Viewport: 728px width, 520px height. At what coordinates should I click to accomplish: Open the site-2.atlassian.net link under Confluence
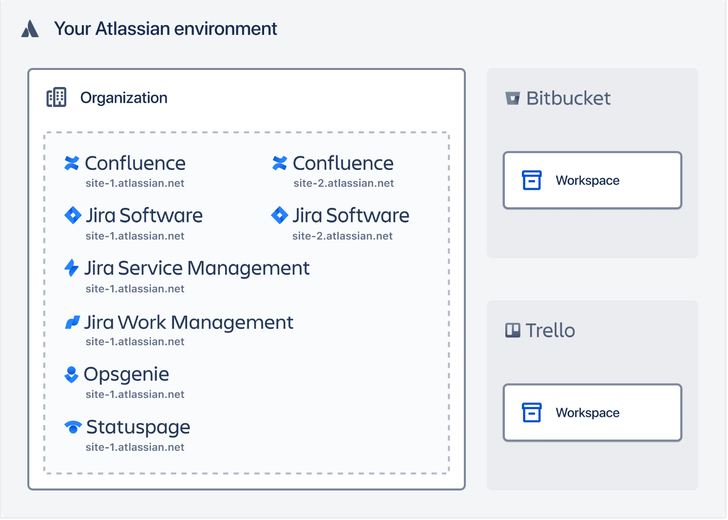[x=344, y=183]
